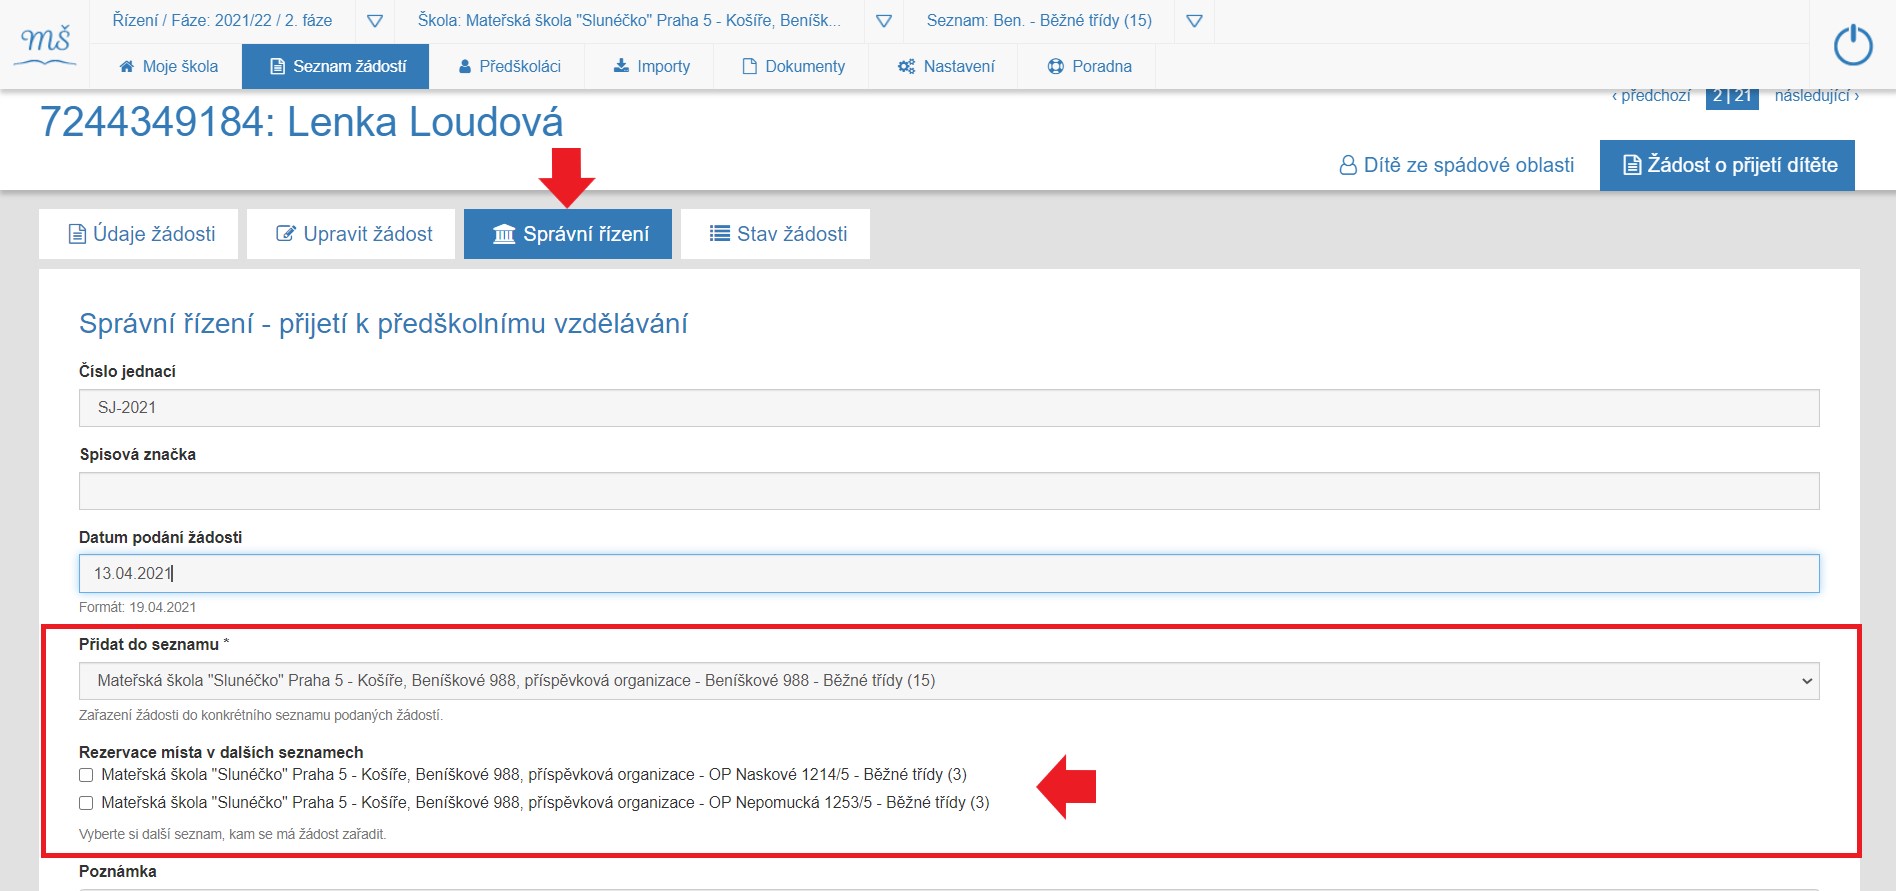Switch to Údaje žádosti tab

(139, 234)
